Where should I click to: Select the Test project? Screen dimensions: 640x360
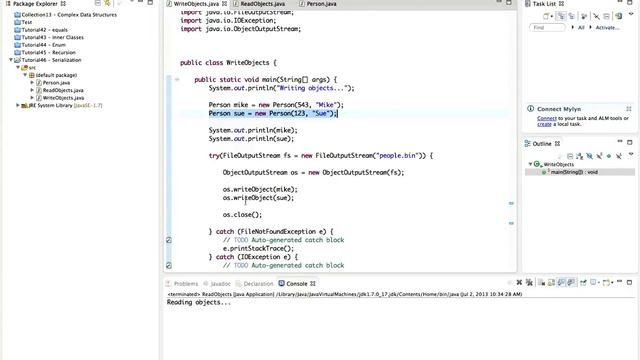tap(23, 22)
